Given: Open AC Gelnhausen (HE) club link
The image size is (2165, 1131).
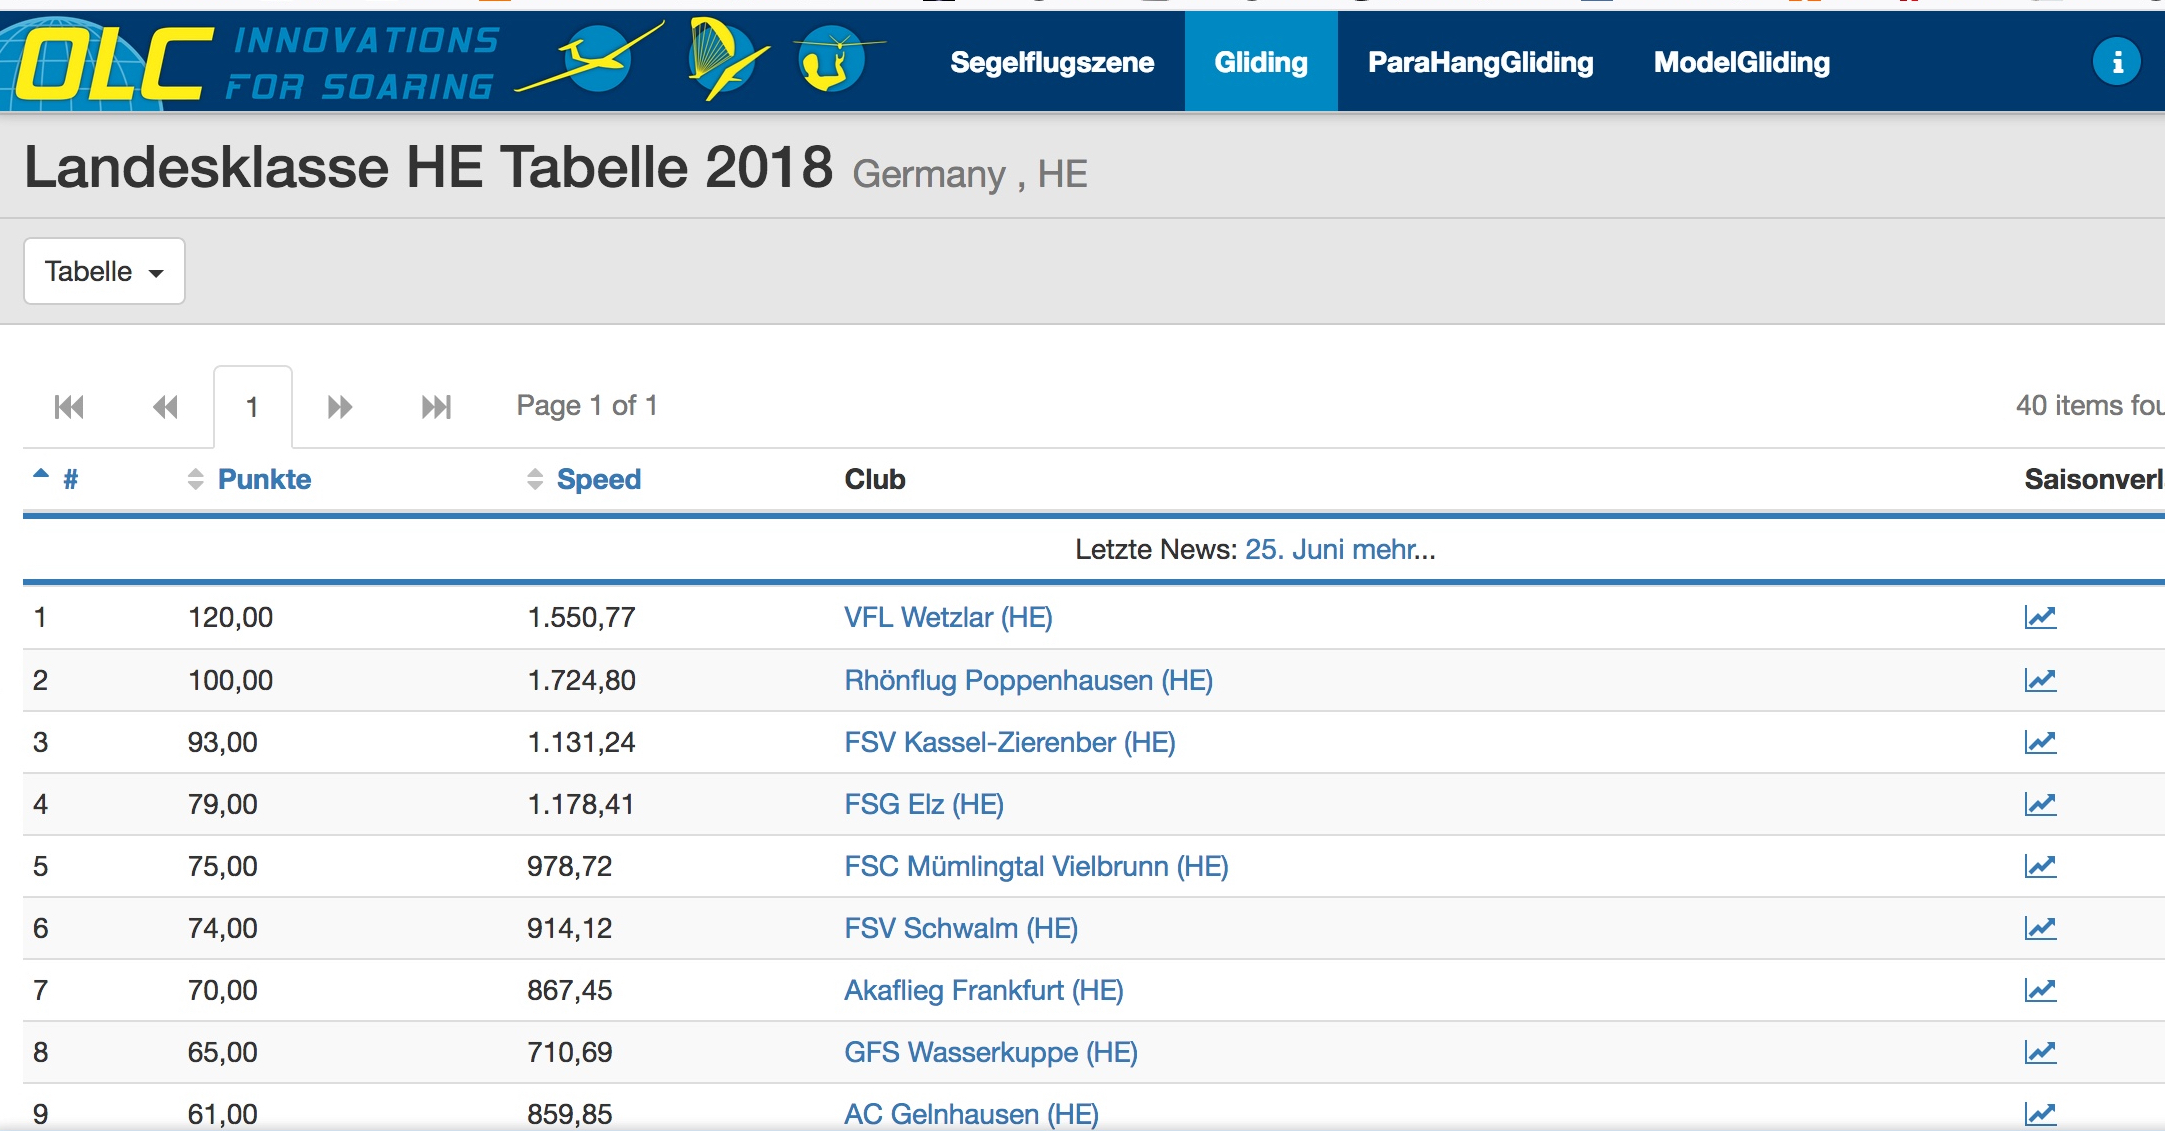Looking at the screenshot, I should pyautogui.click(x=971, y=1114).
